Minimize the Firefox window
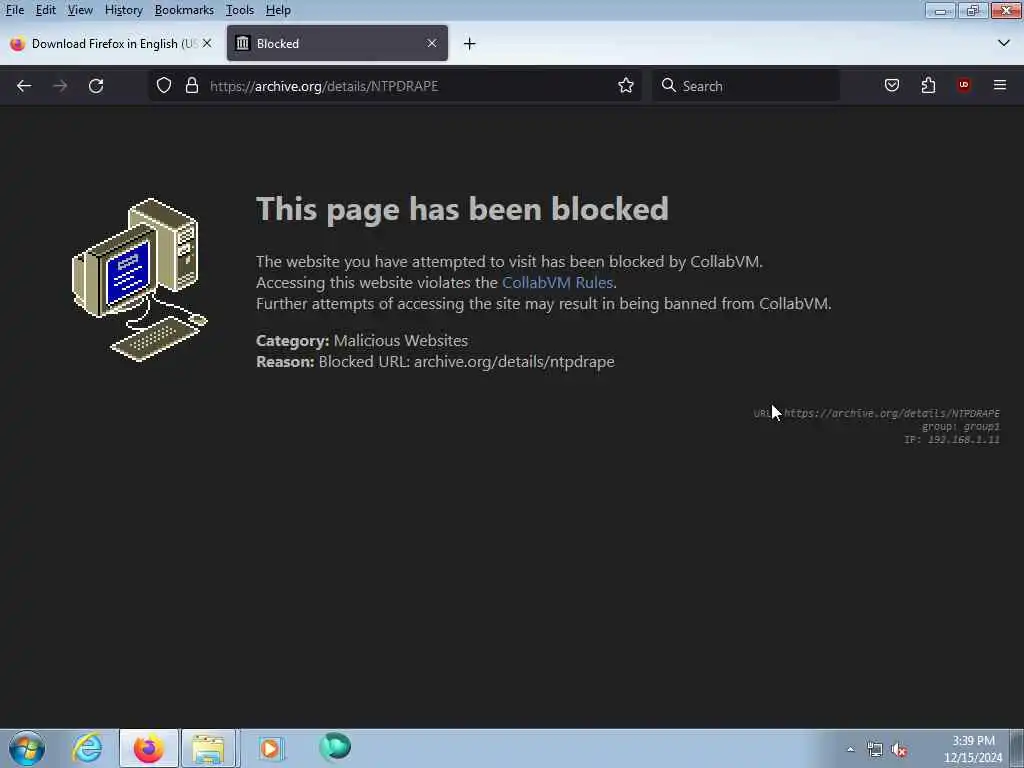 [x=940, y=10]
